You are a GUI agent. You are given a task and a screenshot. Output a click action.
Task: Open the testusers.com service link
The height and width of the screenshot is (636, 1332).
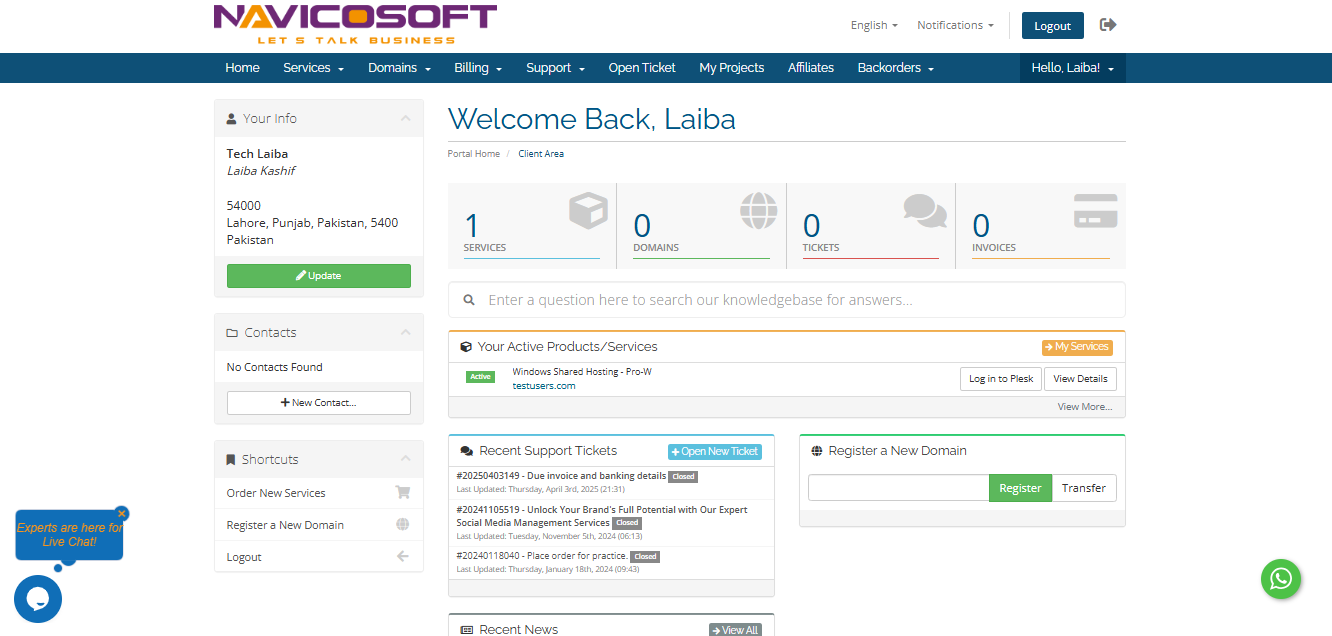tap(543, 386)
